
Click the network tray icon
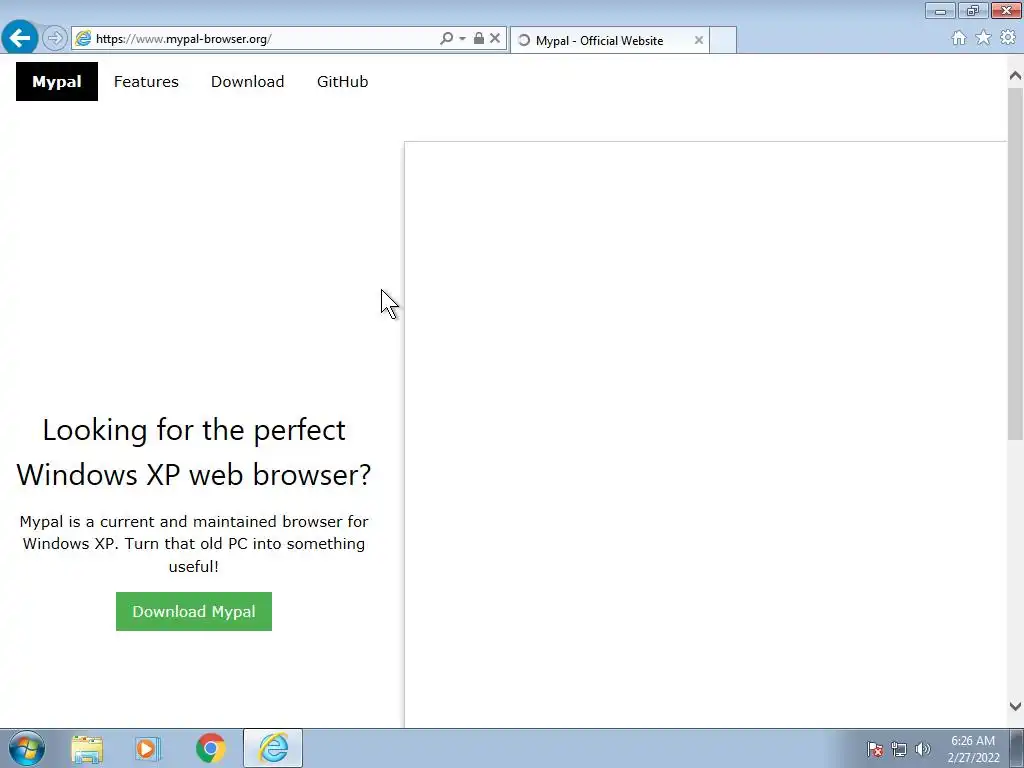(x=899, y=749)
